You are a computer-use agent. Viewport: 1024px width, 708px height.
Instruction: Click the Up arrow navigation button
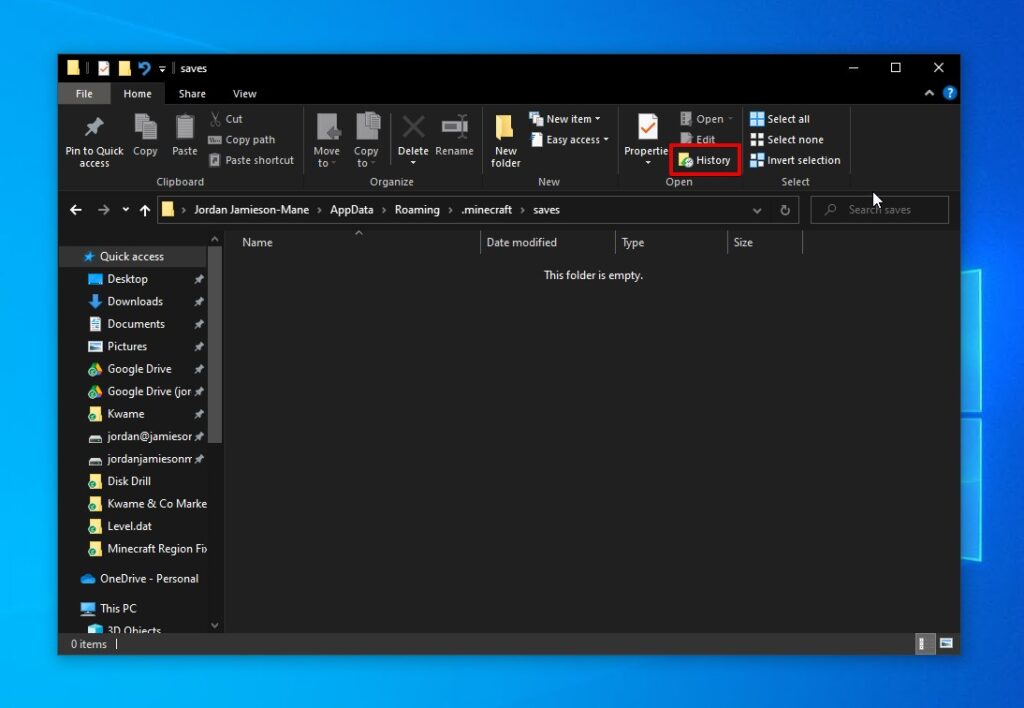click(x=145, y=210)
